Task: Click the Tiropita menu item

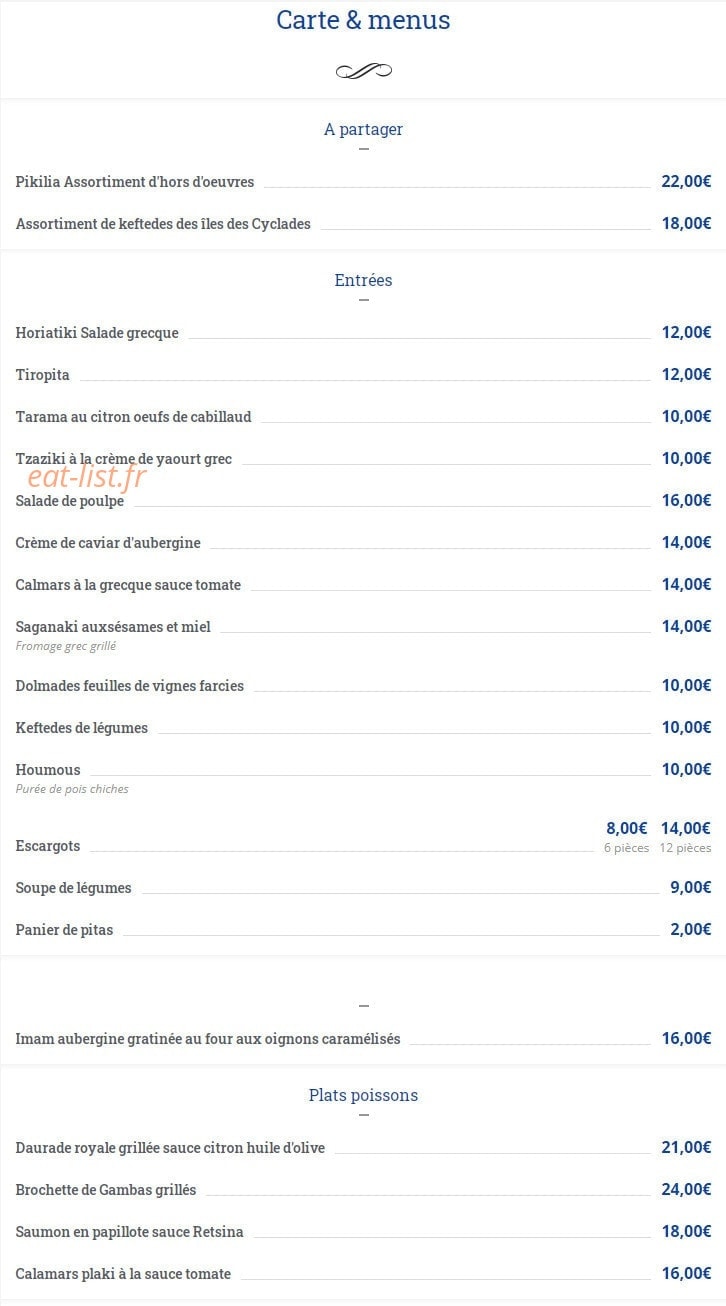Action: click(x=43, y=375)
